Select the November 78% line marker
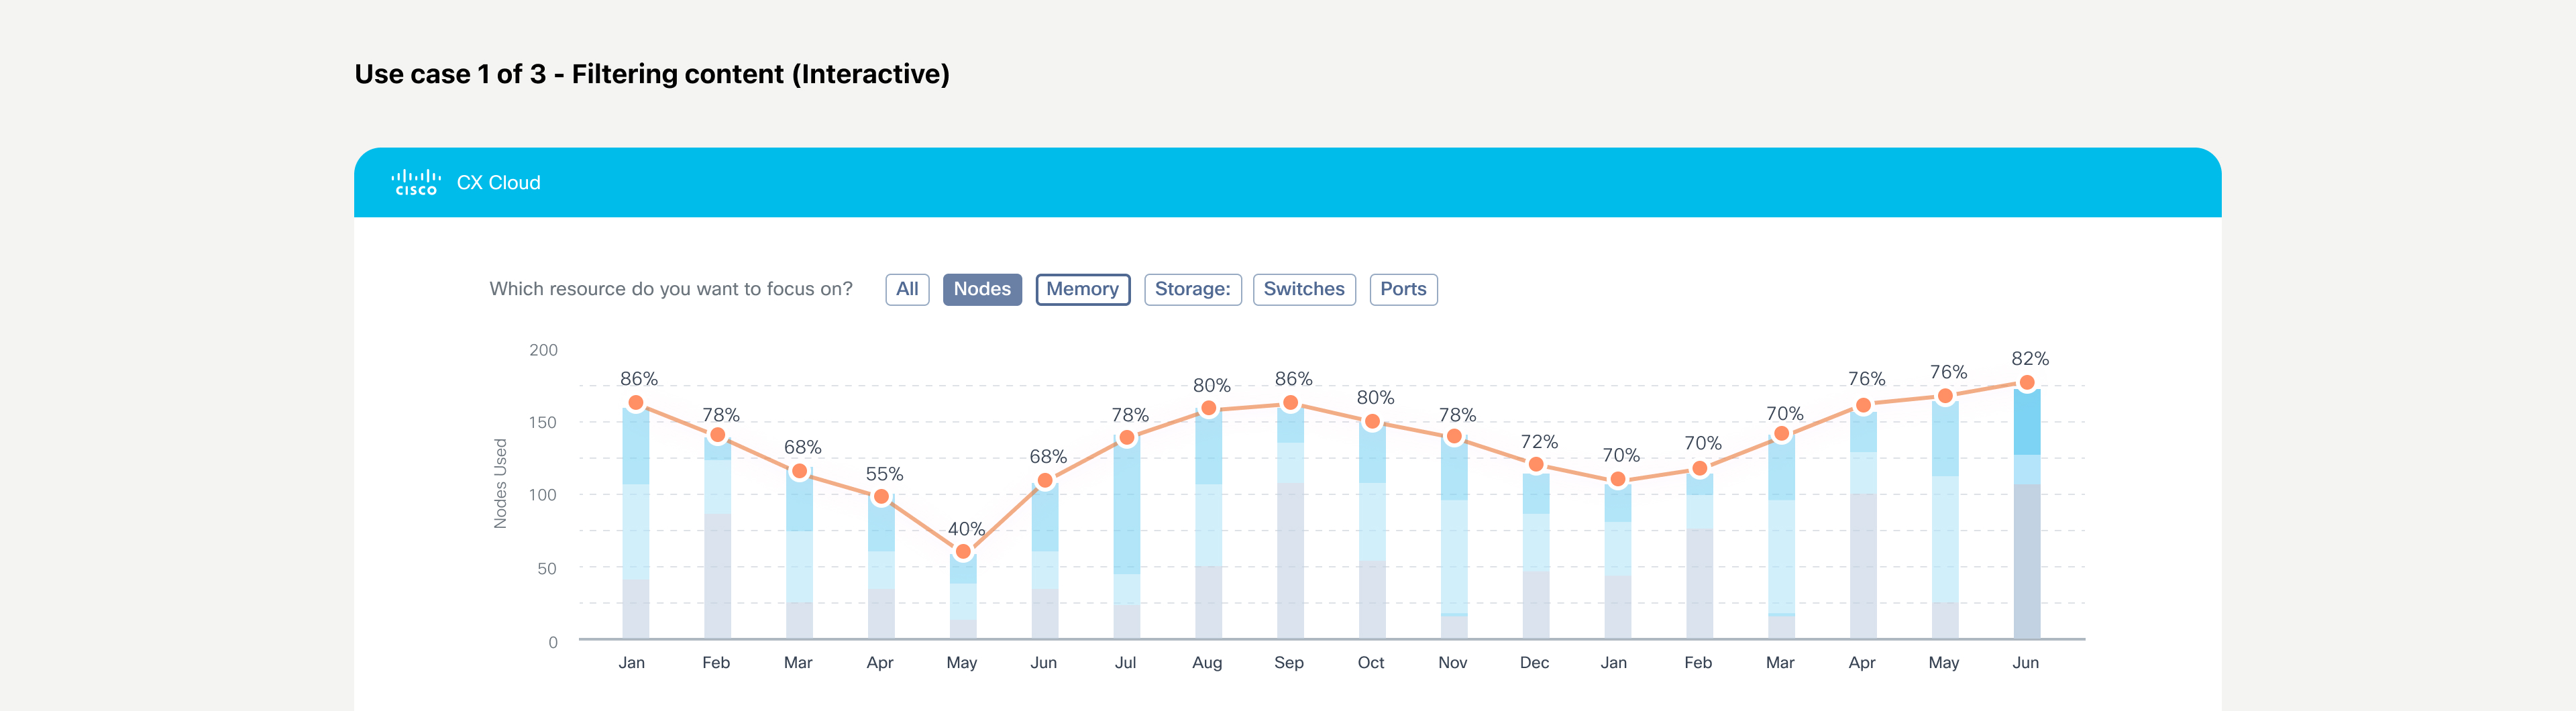The width and height of the screenshot is (2576, 711). click(1454, 436)
